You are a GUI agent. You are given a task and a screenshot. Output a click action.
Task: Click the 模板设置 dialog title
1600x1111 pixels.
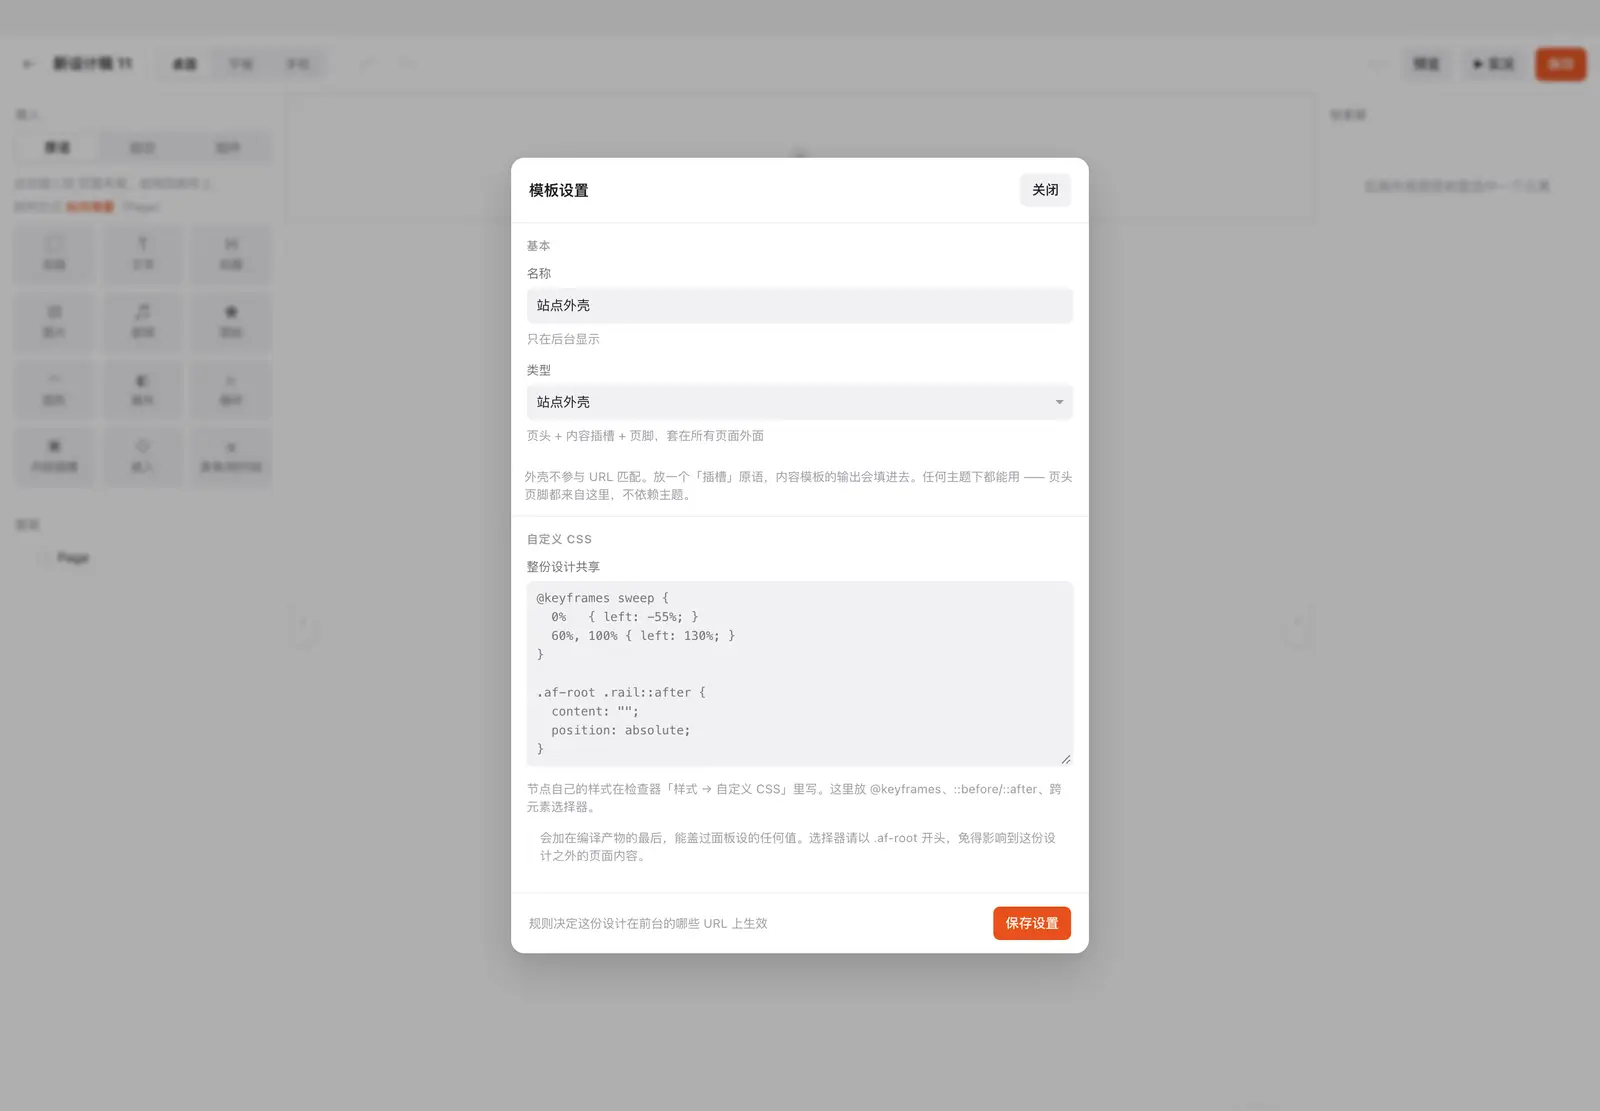(558, 190)
